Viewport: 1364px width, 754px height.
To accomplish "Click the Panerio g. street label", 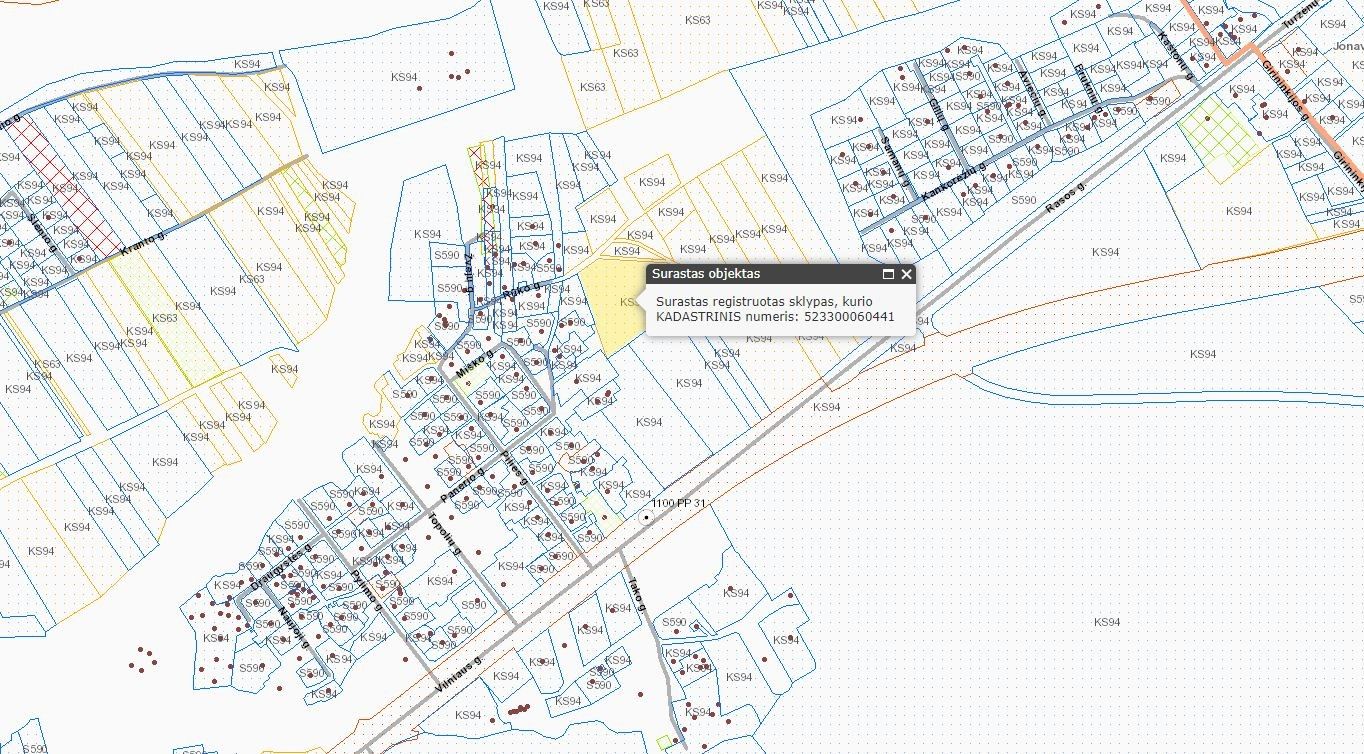I will [x=461, y=484].
